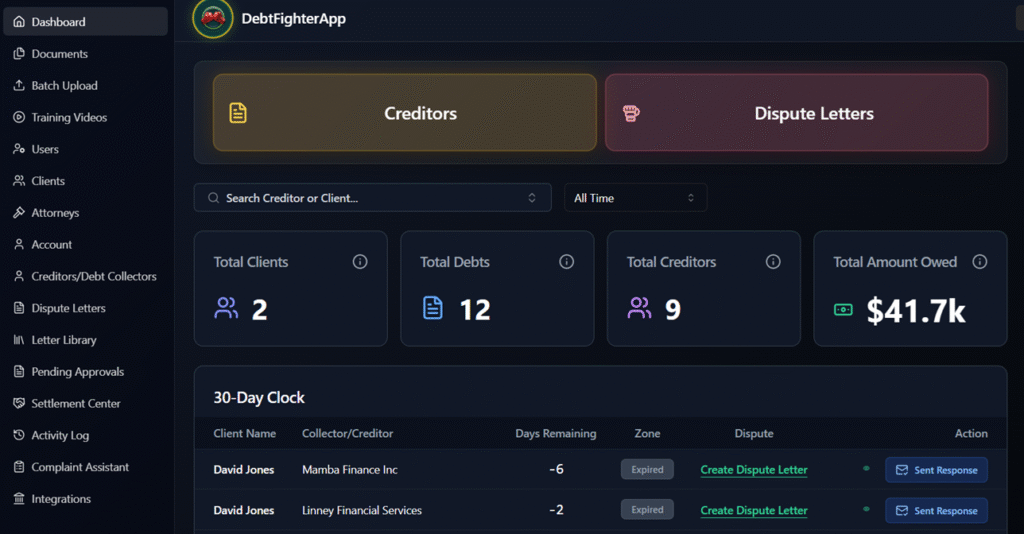The image size is (1024, 534).
Task: Open Documents in the sidebar menu
Action: pos(59,54)
